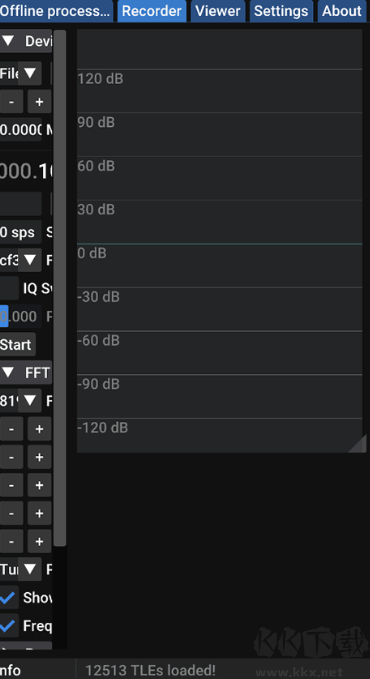Open the cf32 format dropdown arrow
This screenshot has height=679, width=370.
[x=30, y=260]
